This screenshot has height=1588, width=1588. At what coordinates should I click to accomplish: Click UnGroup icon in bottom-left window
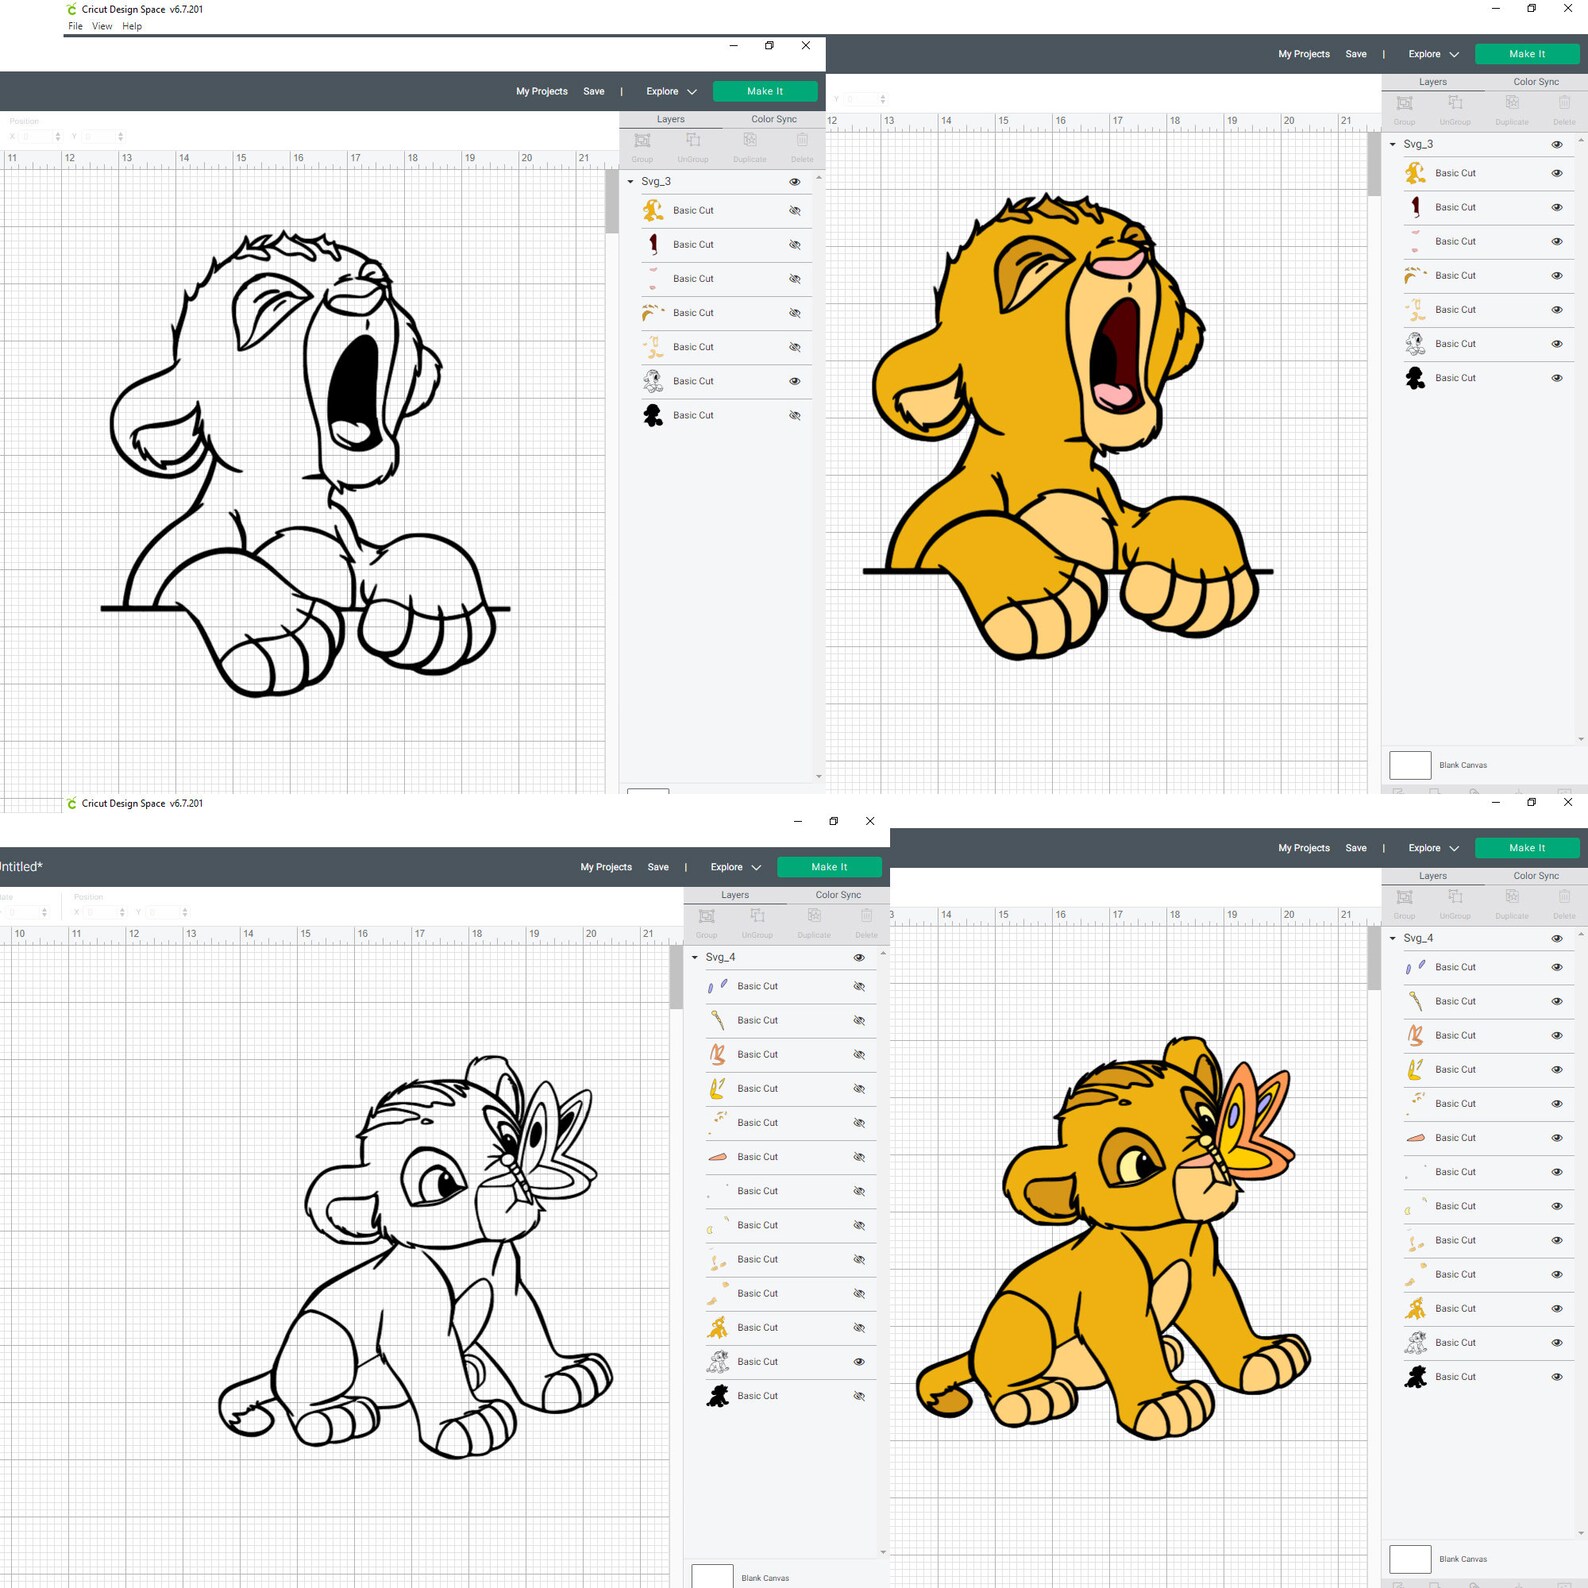coord(757,916)
